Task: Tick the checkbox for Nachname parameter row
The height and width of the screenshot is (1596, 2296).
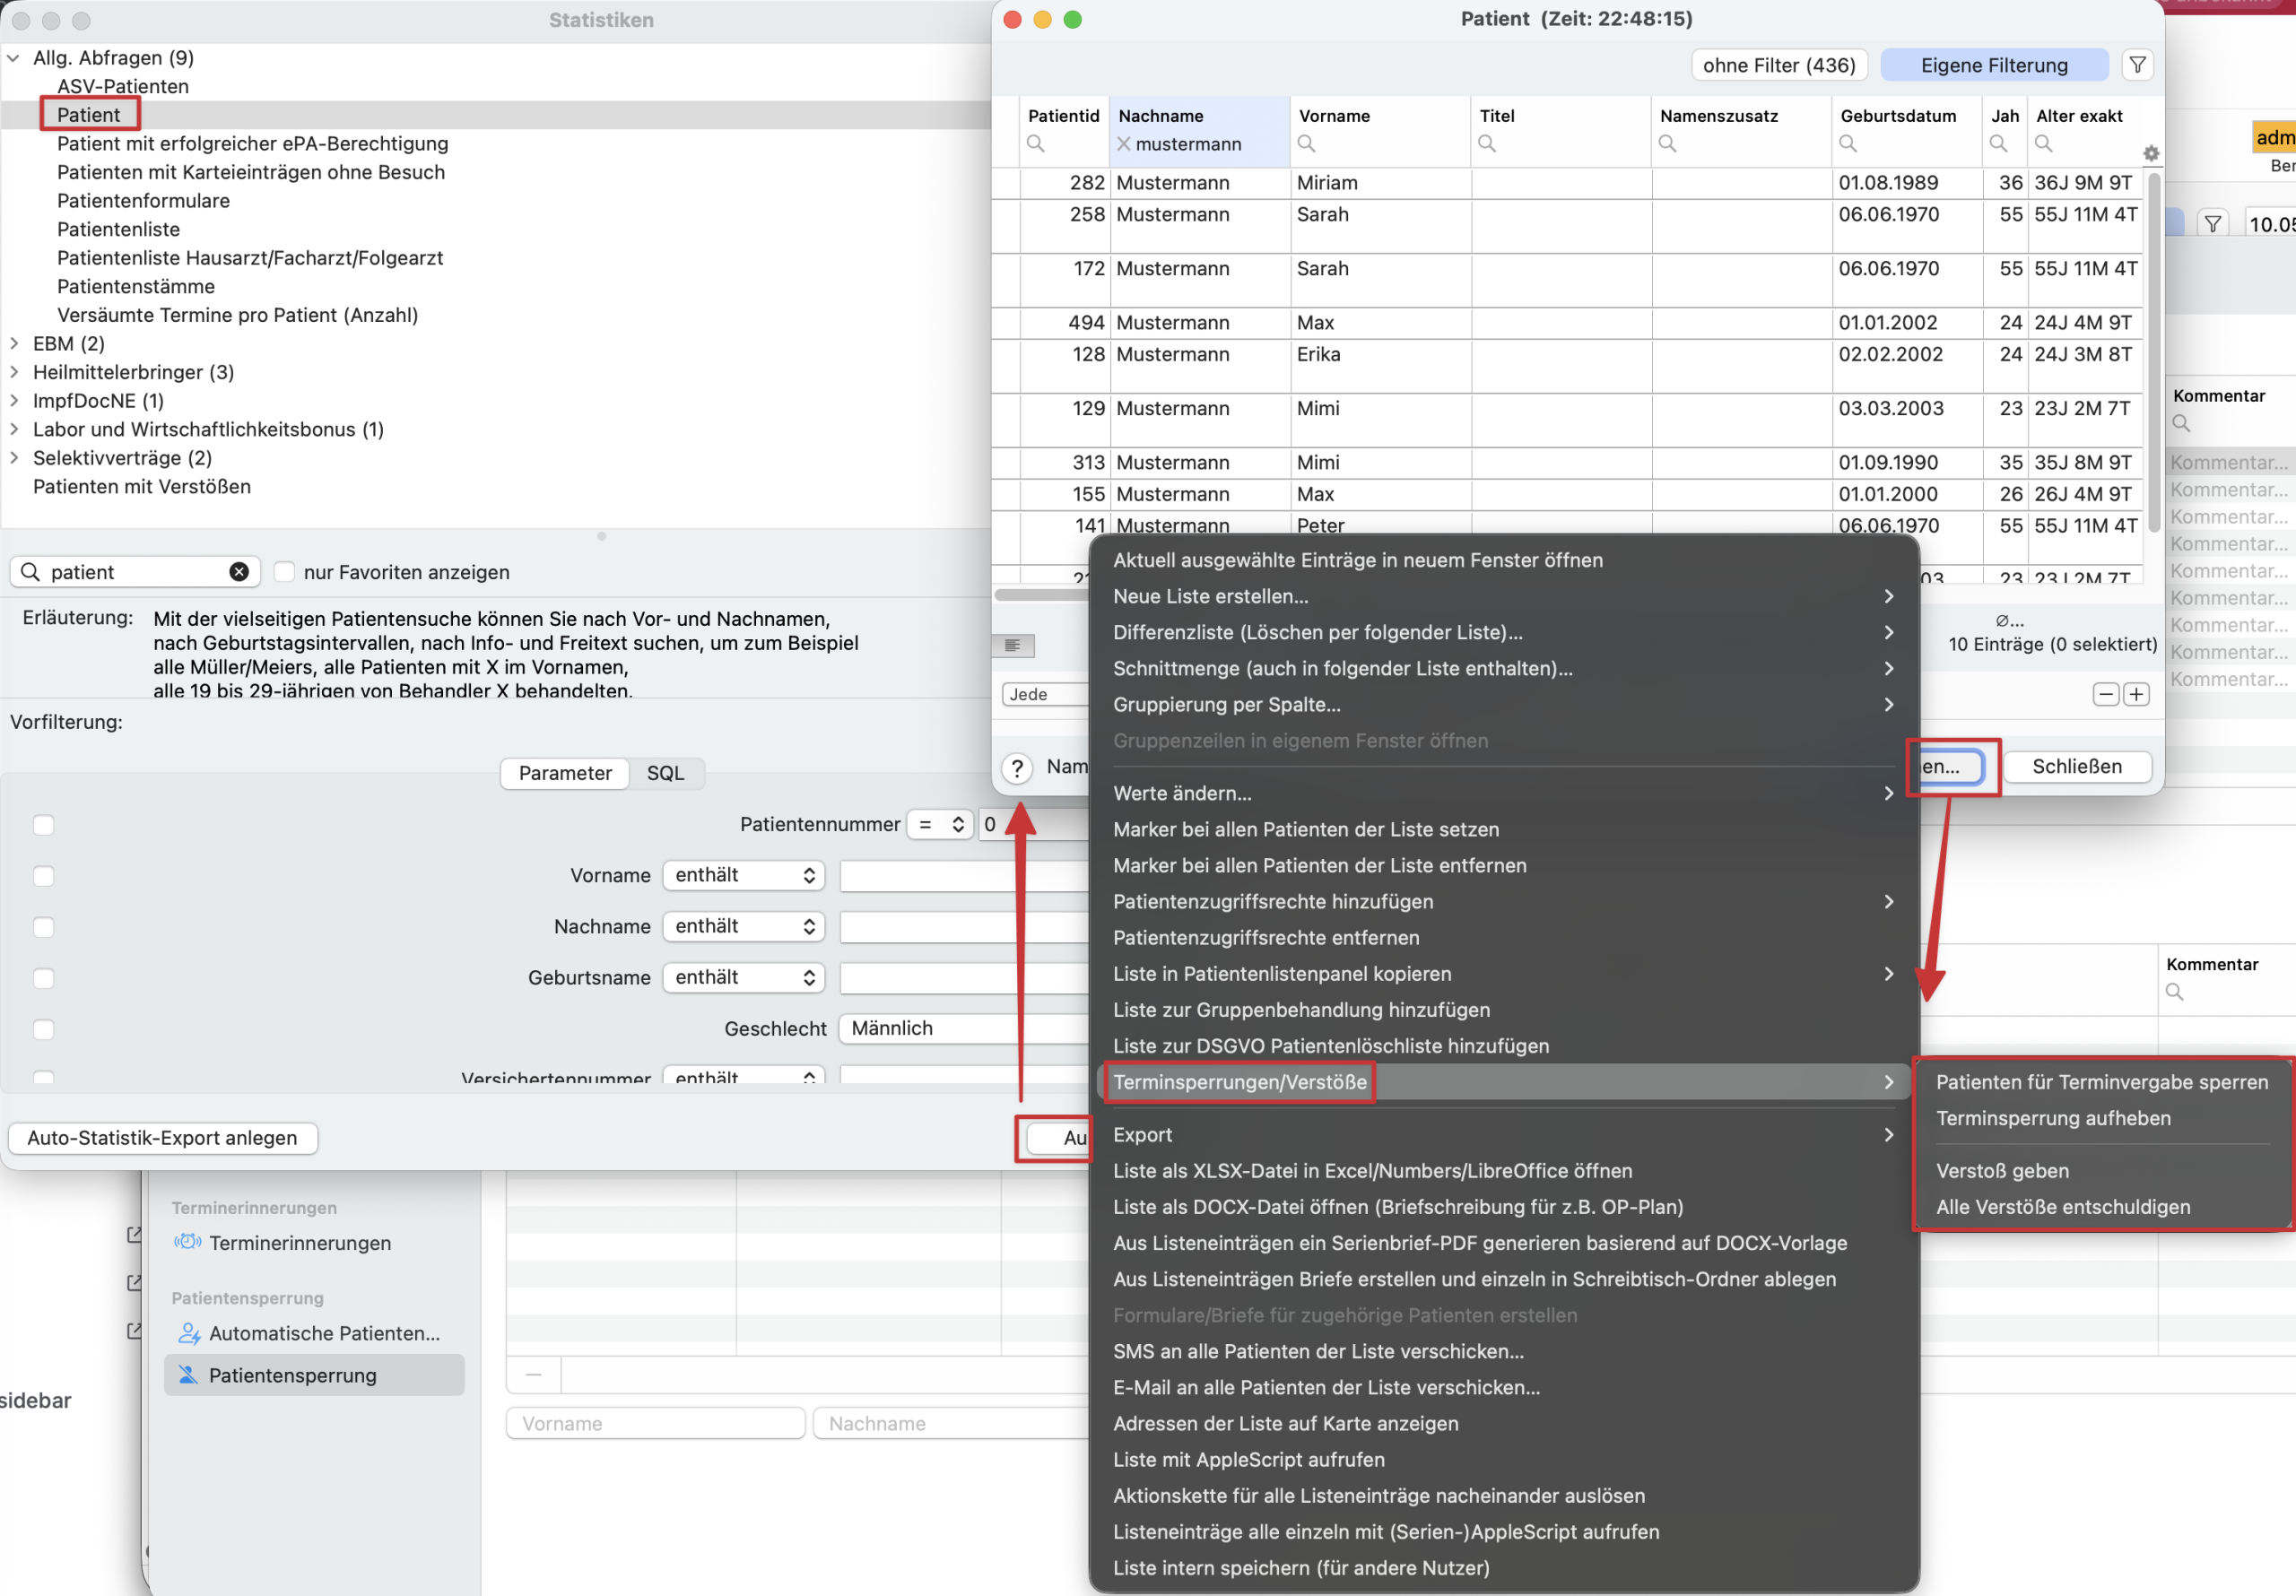Action: click(43, 927)
